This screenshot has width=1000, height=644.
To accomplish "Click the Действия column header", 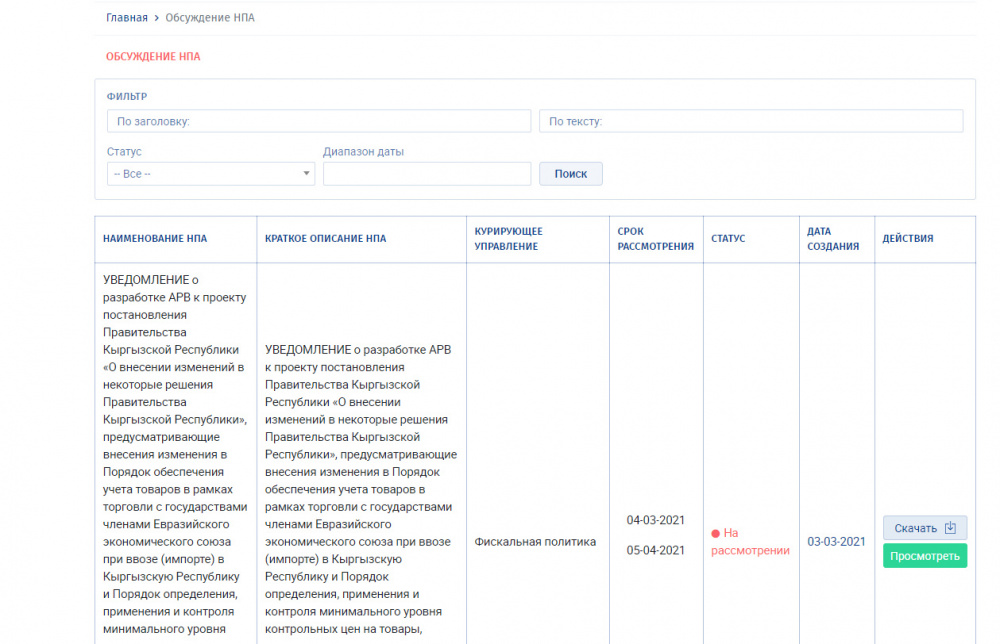I will click(907, 239).
